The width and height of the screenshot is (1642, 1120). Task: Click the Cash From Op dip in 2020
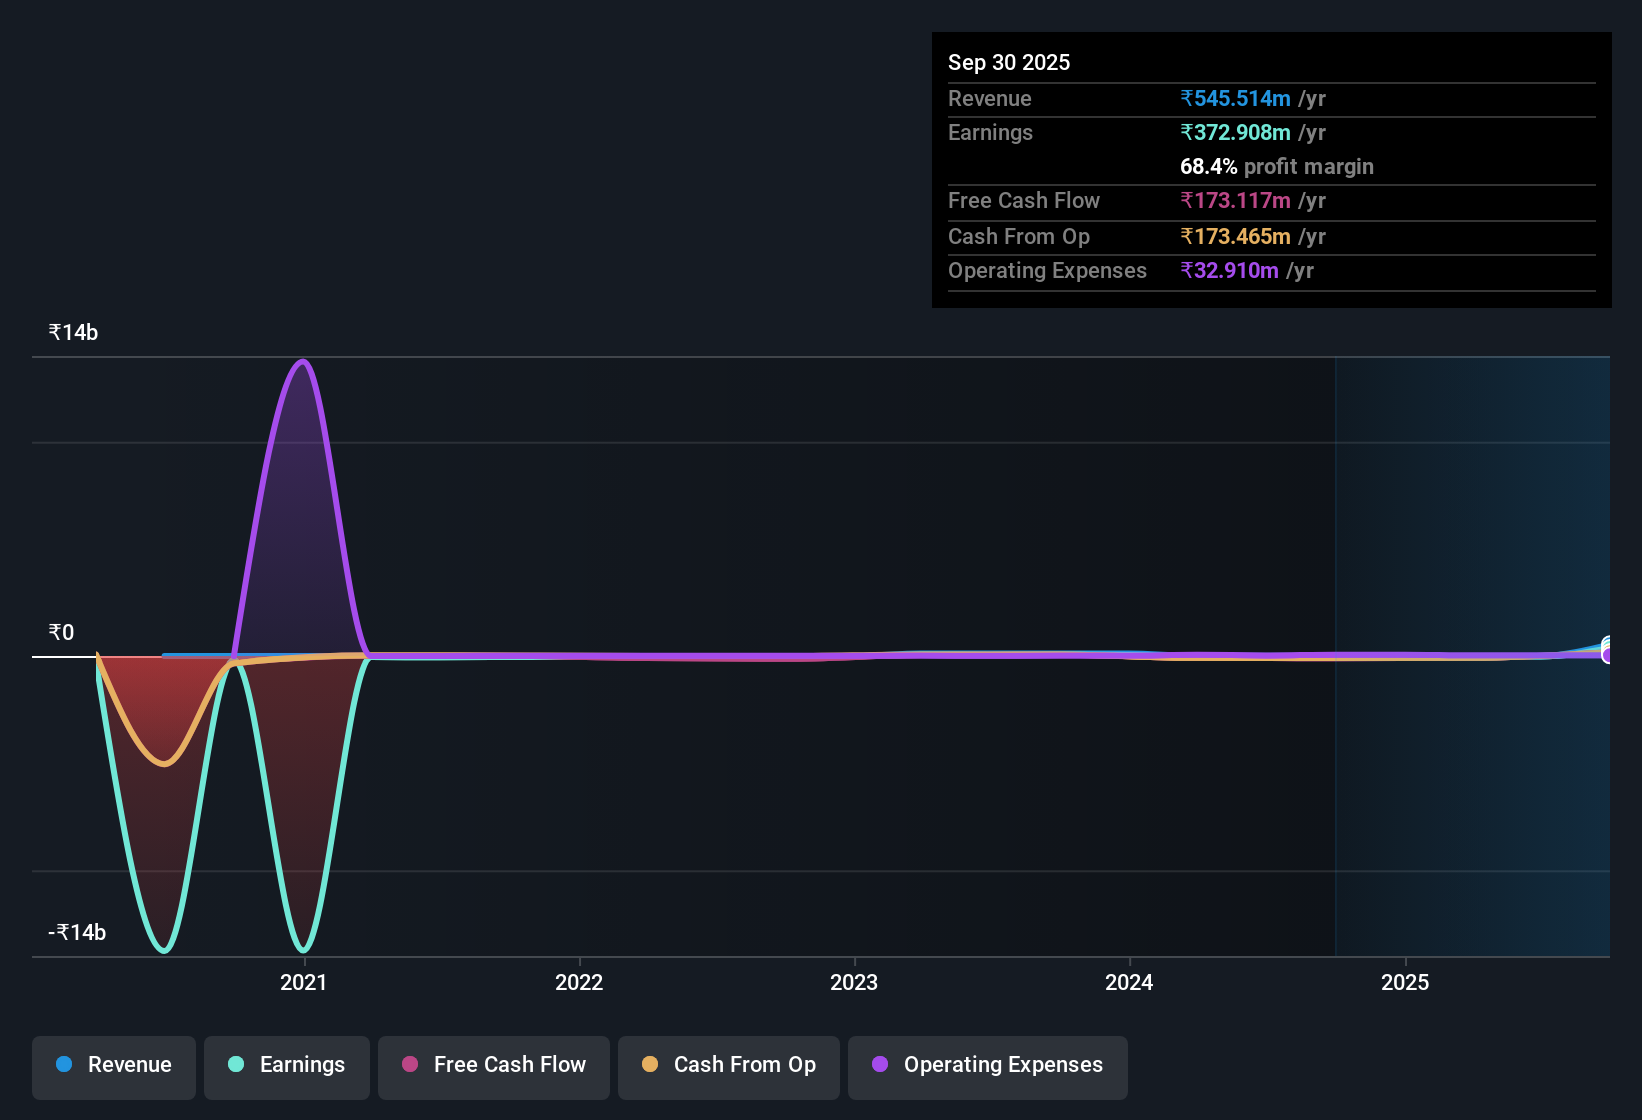pos(165,764)
